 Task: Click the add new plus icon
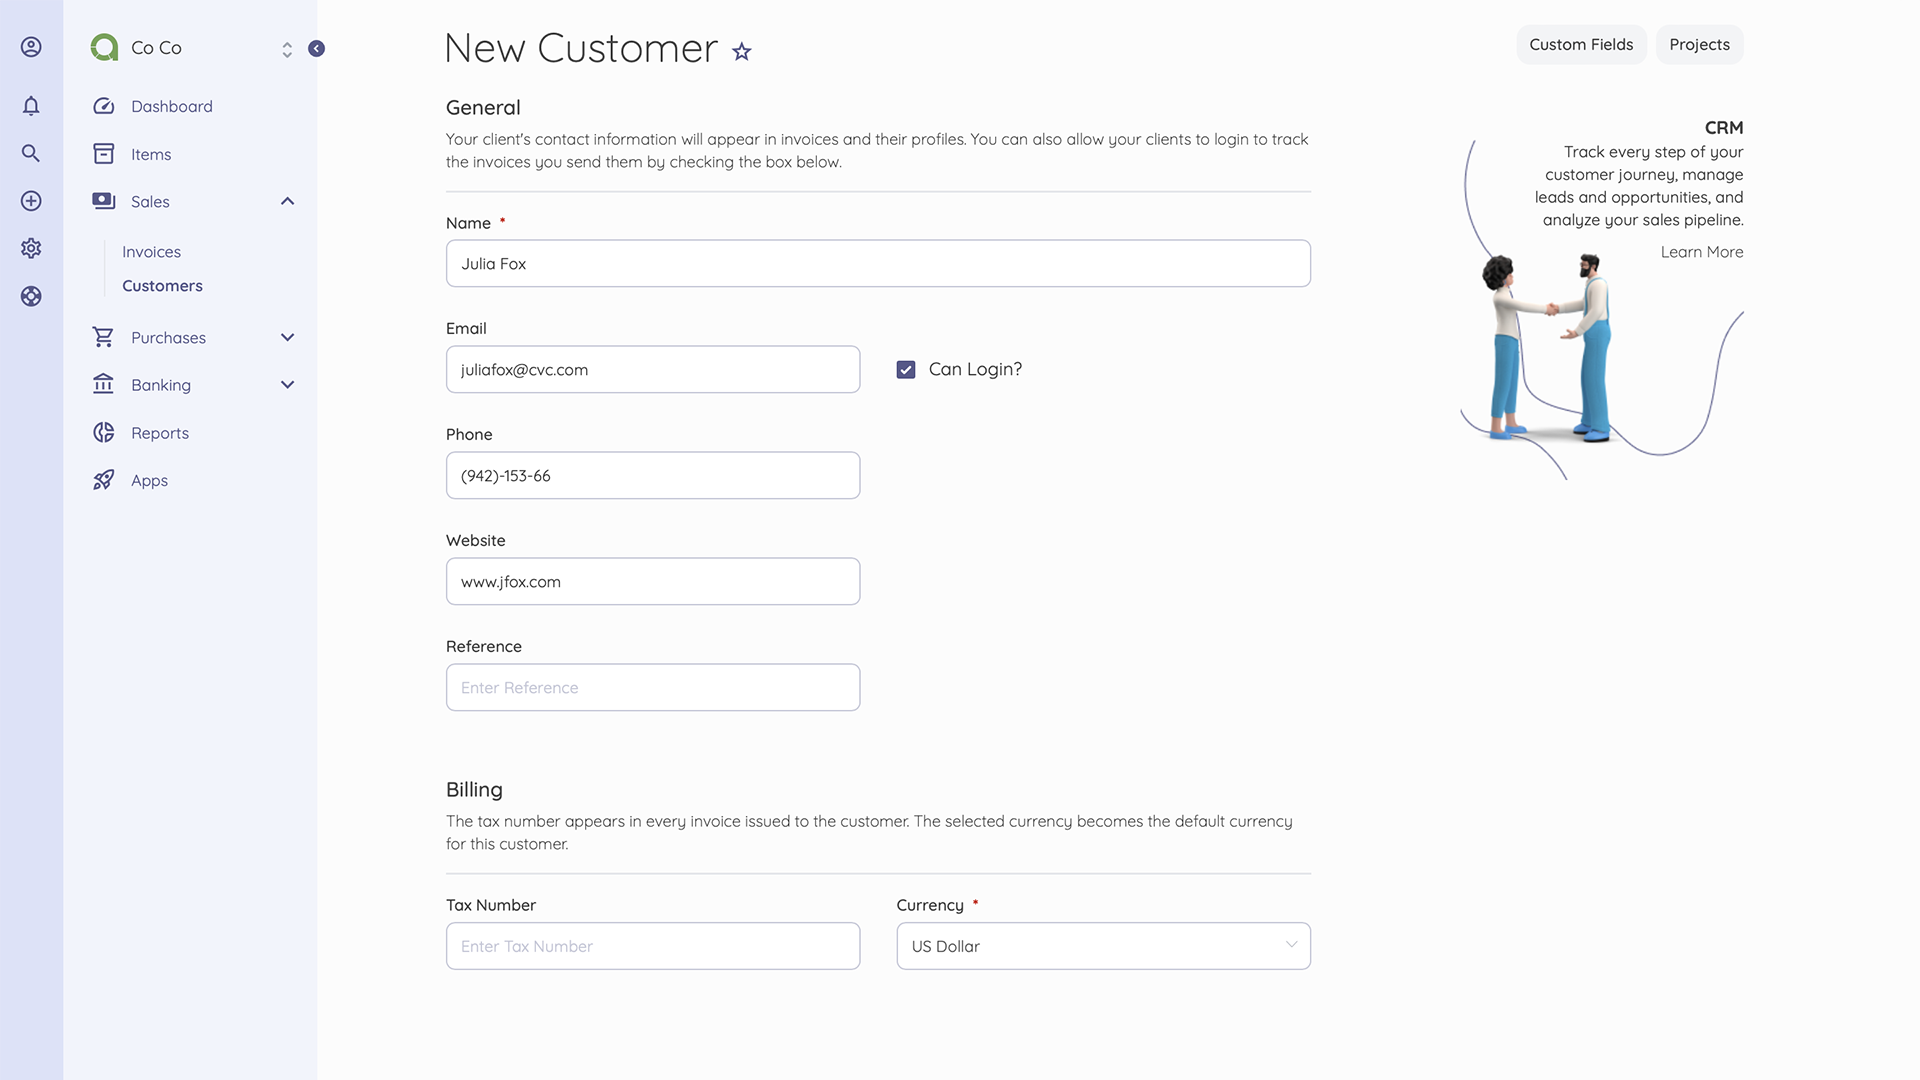pyautogui.click(x=31, y=201)
